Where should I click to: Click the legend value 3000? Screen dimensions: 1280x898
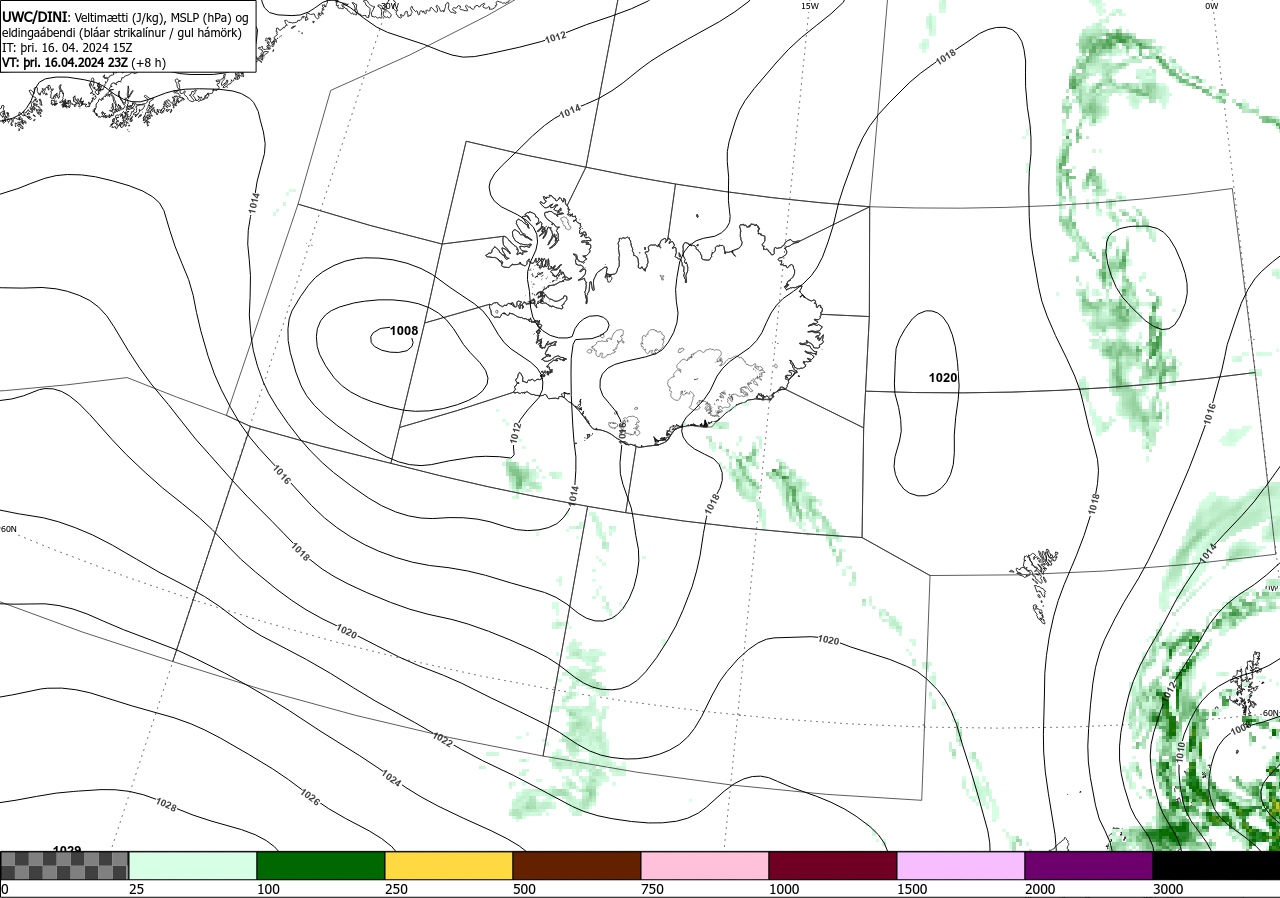click(x=1168, y=889)
